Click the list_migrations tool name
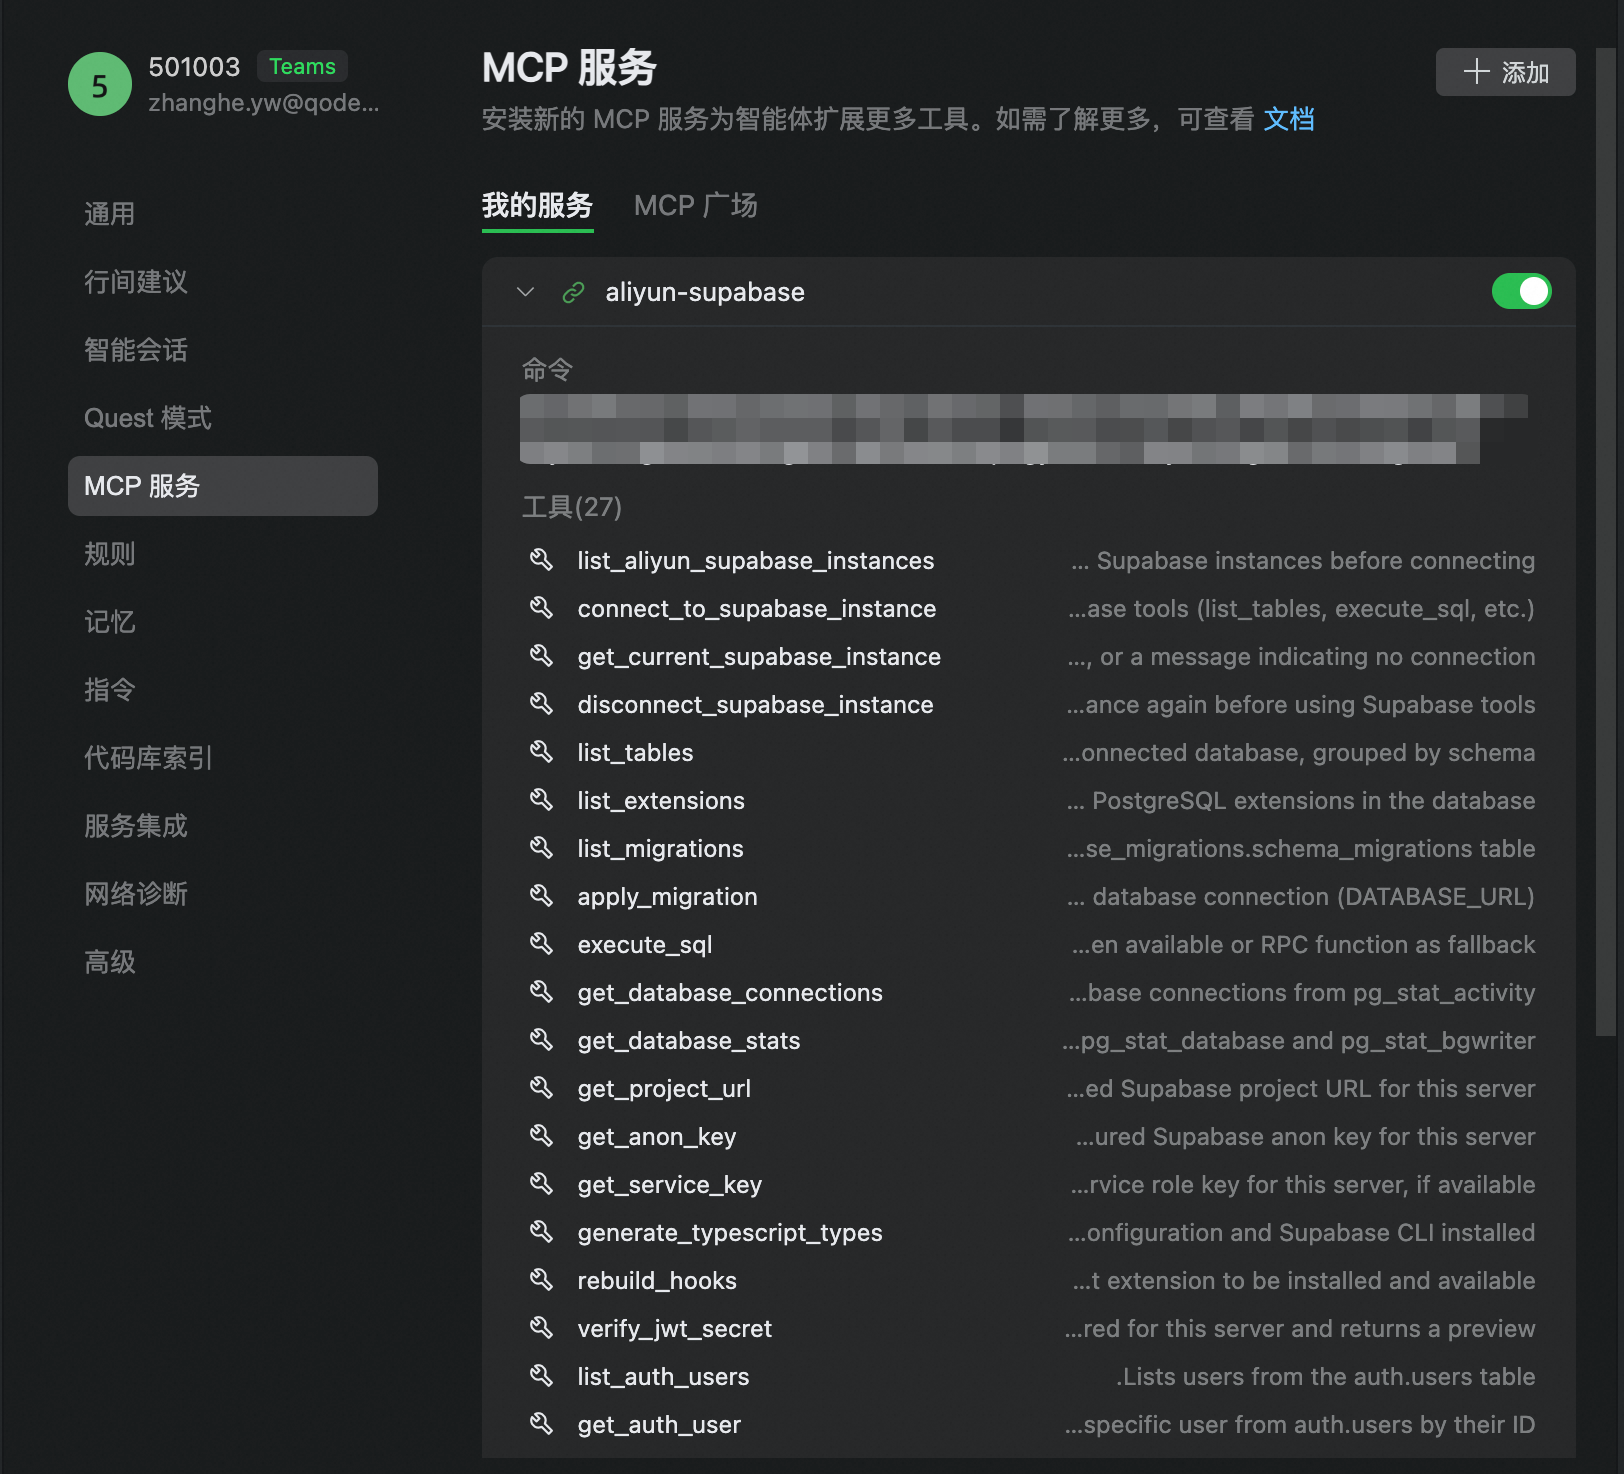The height and width of the screenshot is (1474, 1624). click(660, 848)
